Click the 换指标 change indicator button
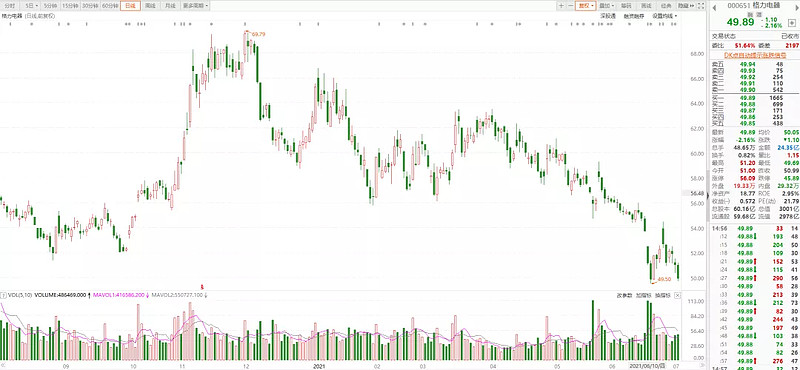The width and height of the screenshot is (800, 370). [663, 295]
